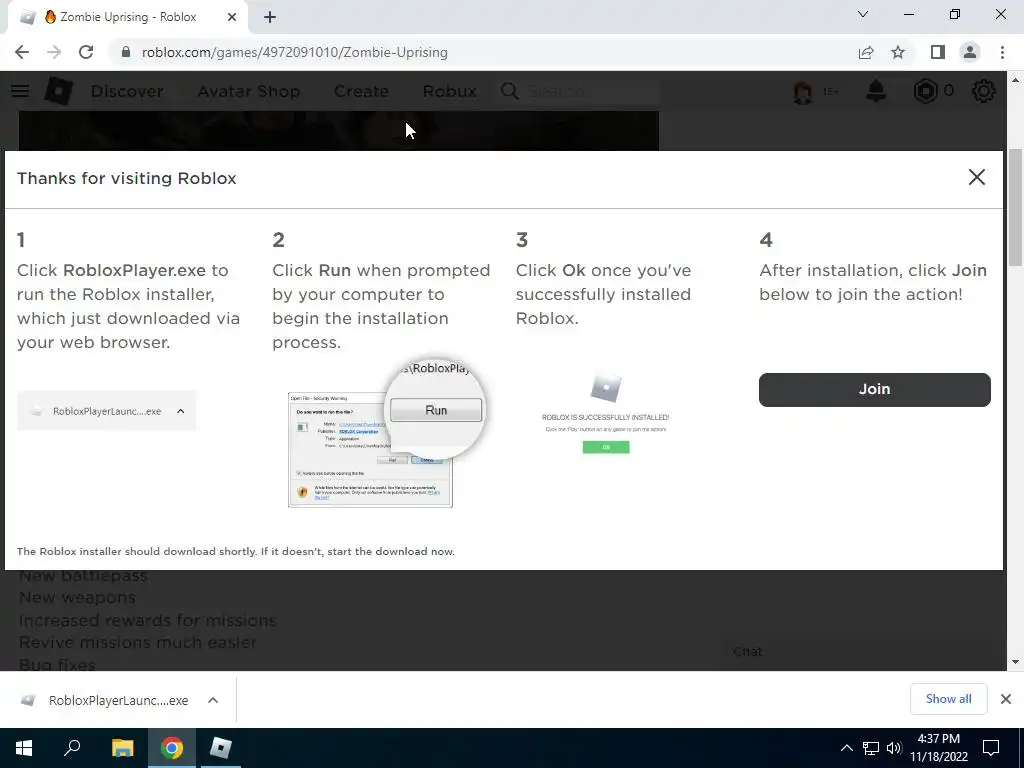Open Roblox notifications bell
Image resolution: width=1024 pixels, height=768 pixels.
(876, 91)
